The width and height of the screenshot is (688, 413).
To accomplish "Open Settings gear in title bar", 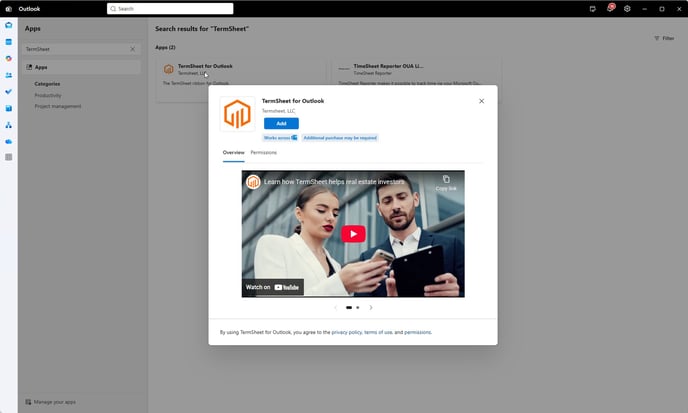I will pyautogui.click(x=627, y=9).
